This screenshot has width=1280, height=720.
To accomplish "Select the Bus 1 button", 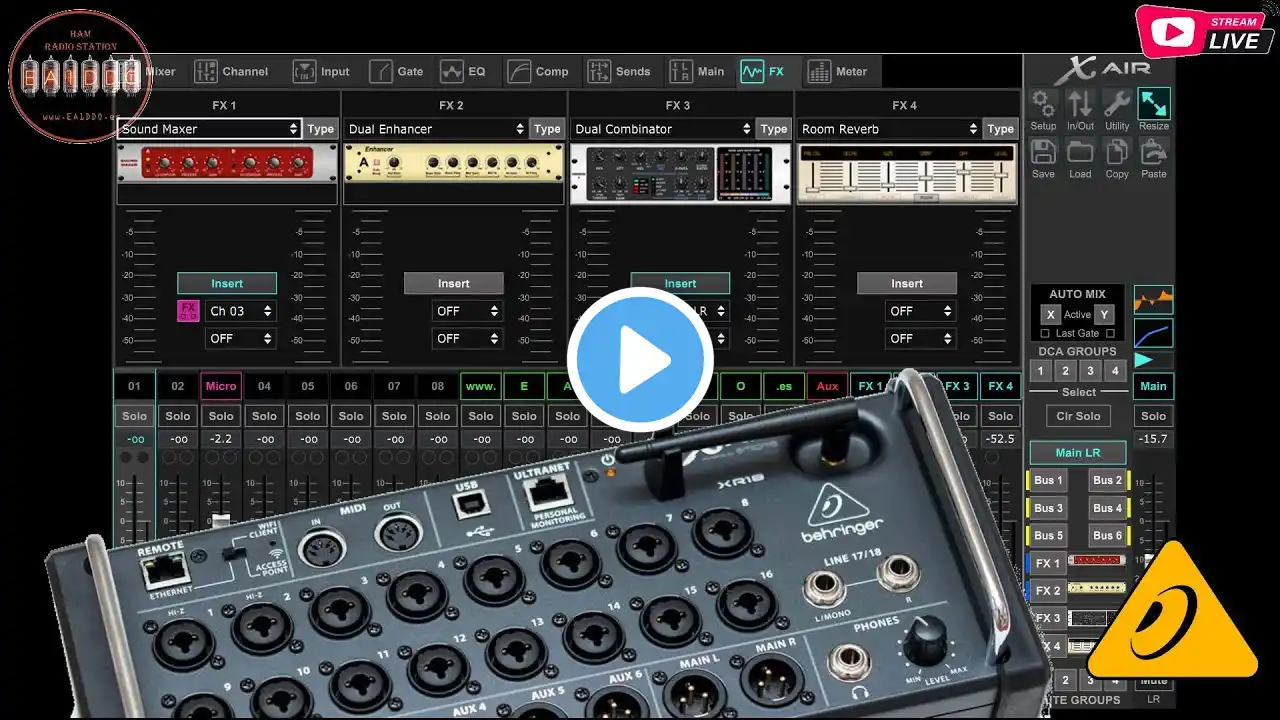I will (1048, 480).
